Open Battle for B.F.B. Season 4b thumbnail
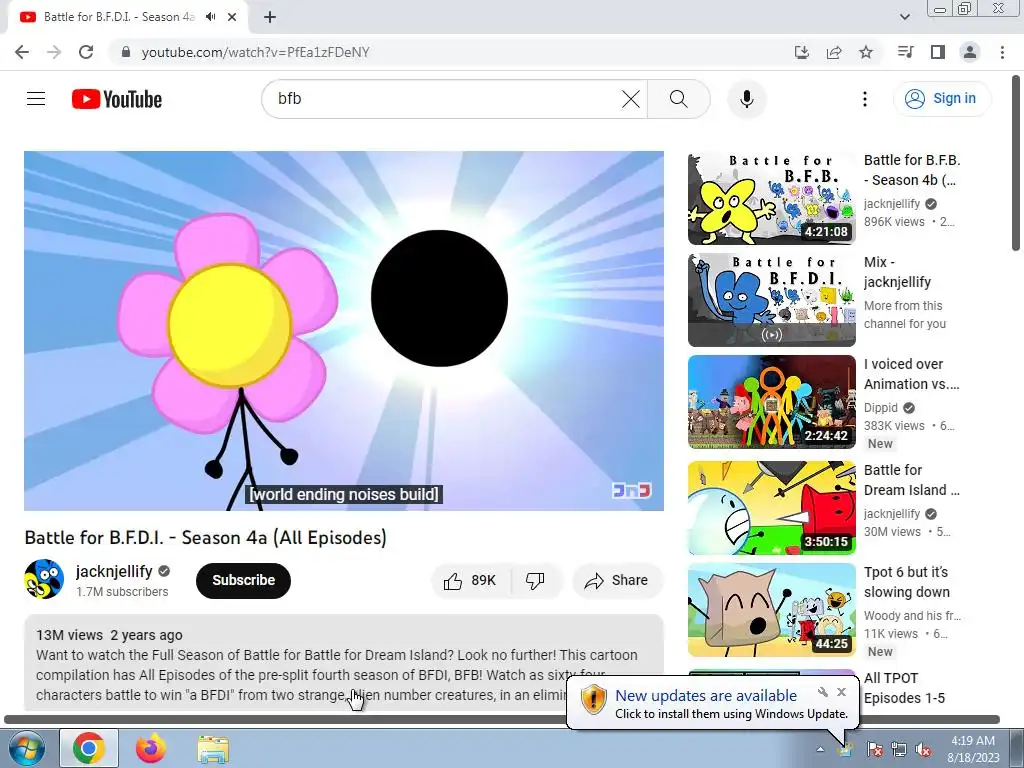 [x=771, y=199]
